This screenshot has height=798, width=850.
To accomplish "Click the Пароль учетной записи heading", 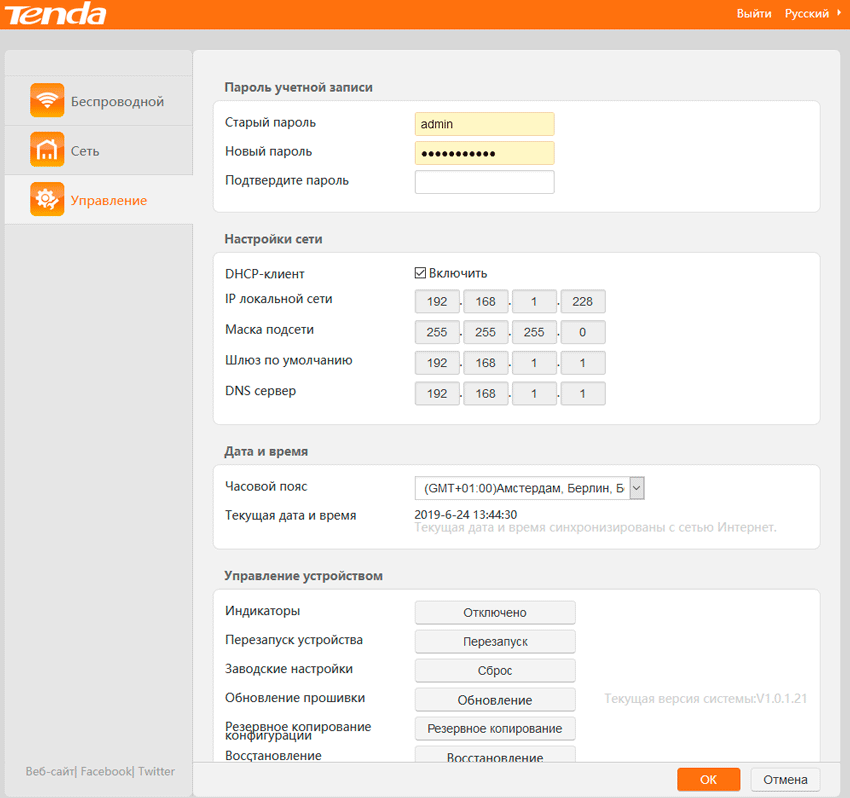I will 299,87.
